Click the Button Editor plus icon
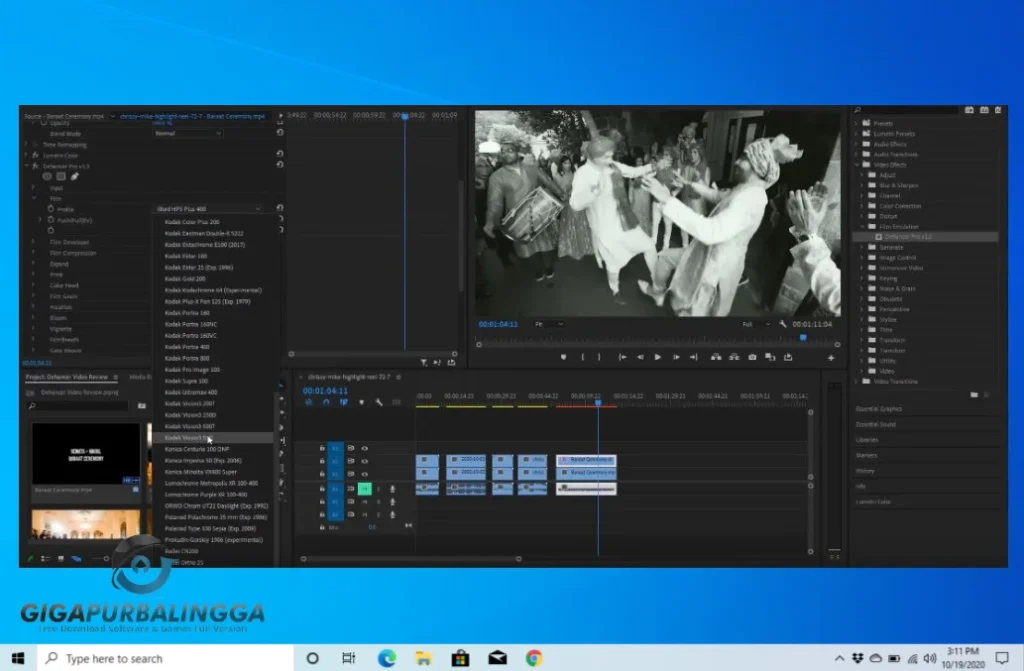 (830, 357)
